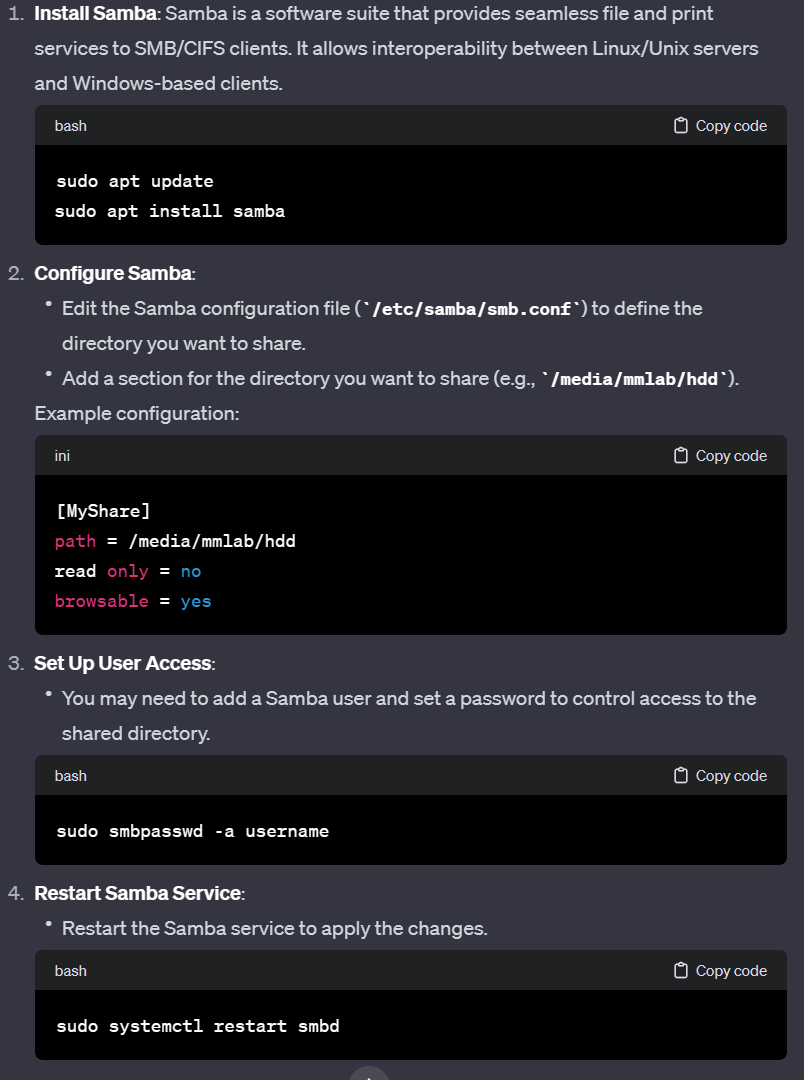Click the 'browsable = yes' line
The width and height of the screenshot is (804, 1080).
pyautogui.click(x=133, y=601)
